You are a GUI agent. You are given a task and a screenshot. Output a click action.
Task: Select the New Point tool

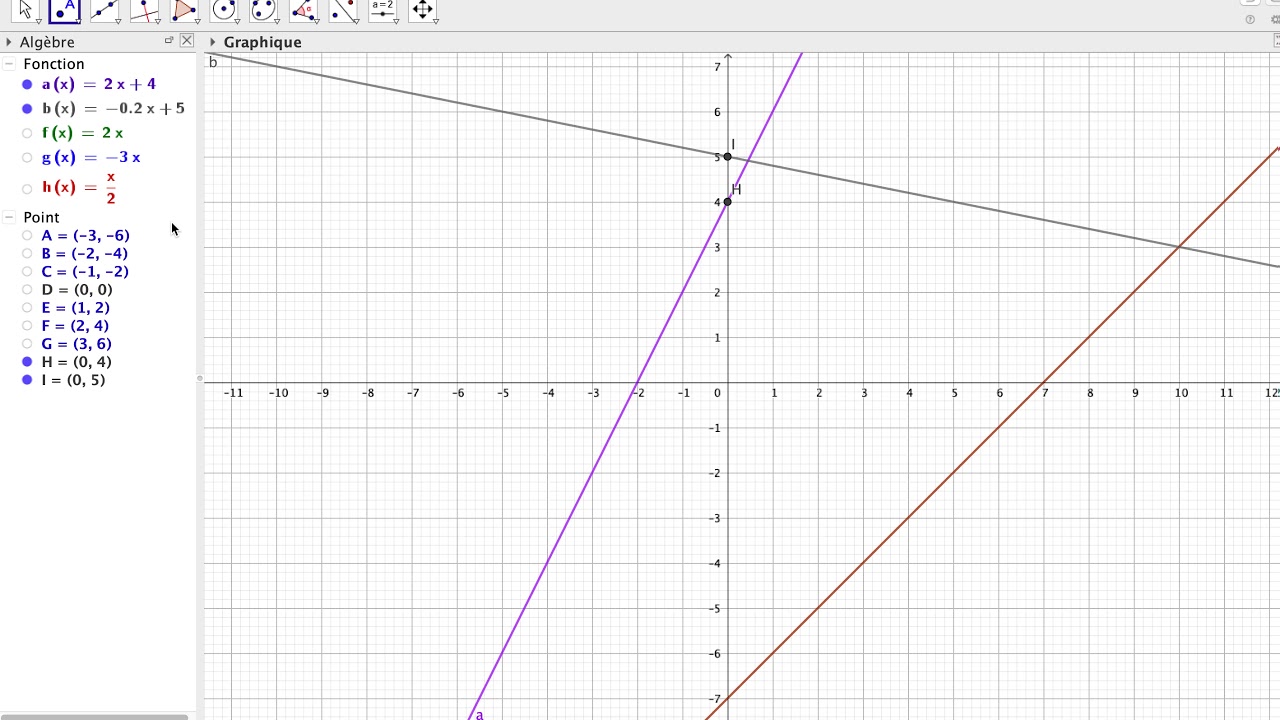[64, 10]
